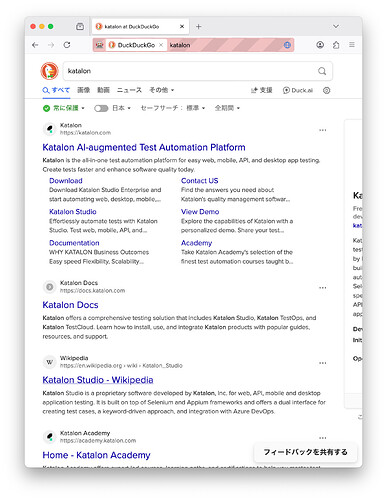Close the katalon at DuckDuckGo tab
This screenshot has width=386, height=500.
[x=182, y=26]
